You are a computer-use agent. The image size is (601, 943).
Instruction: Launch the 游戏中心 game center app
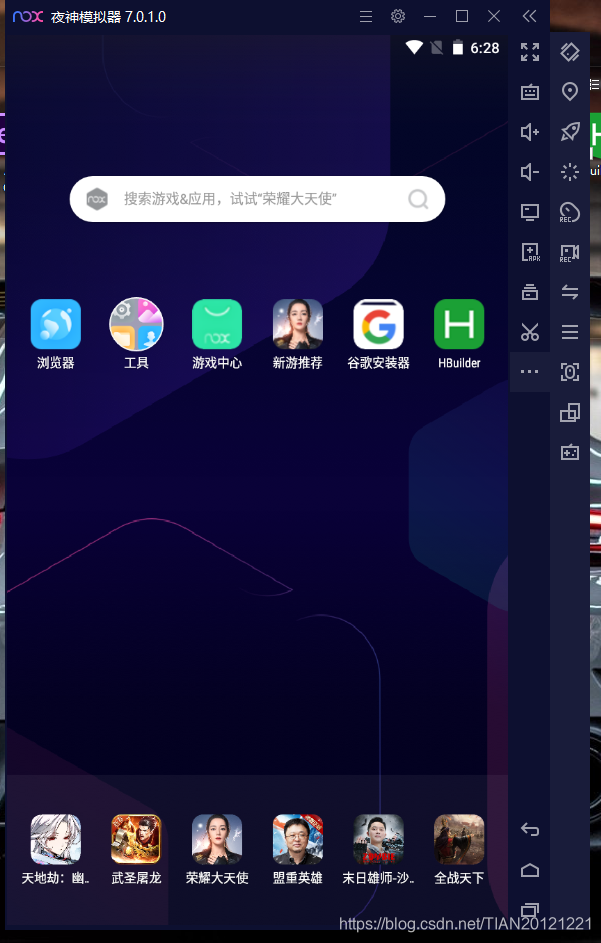click(x=217, y=324)
